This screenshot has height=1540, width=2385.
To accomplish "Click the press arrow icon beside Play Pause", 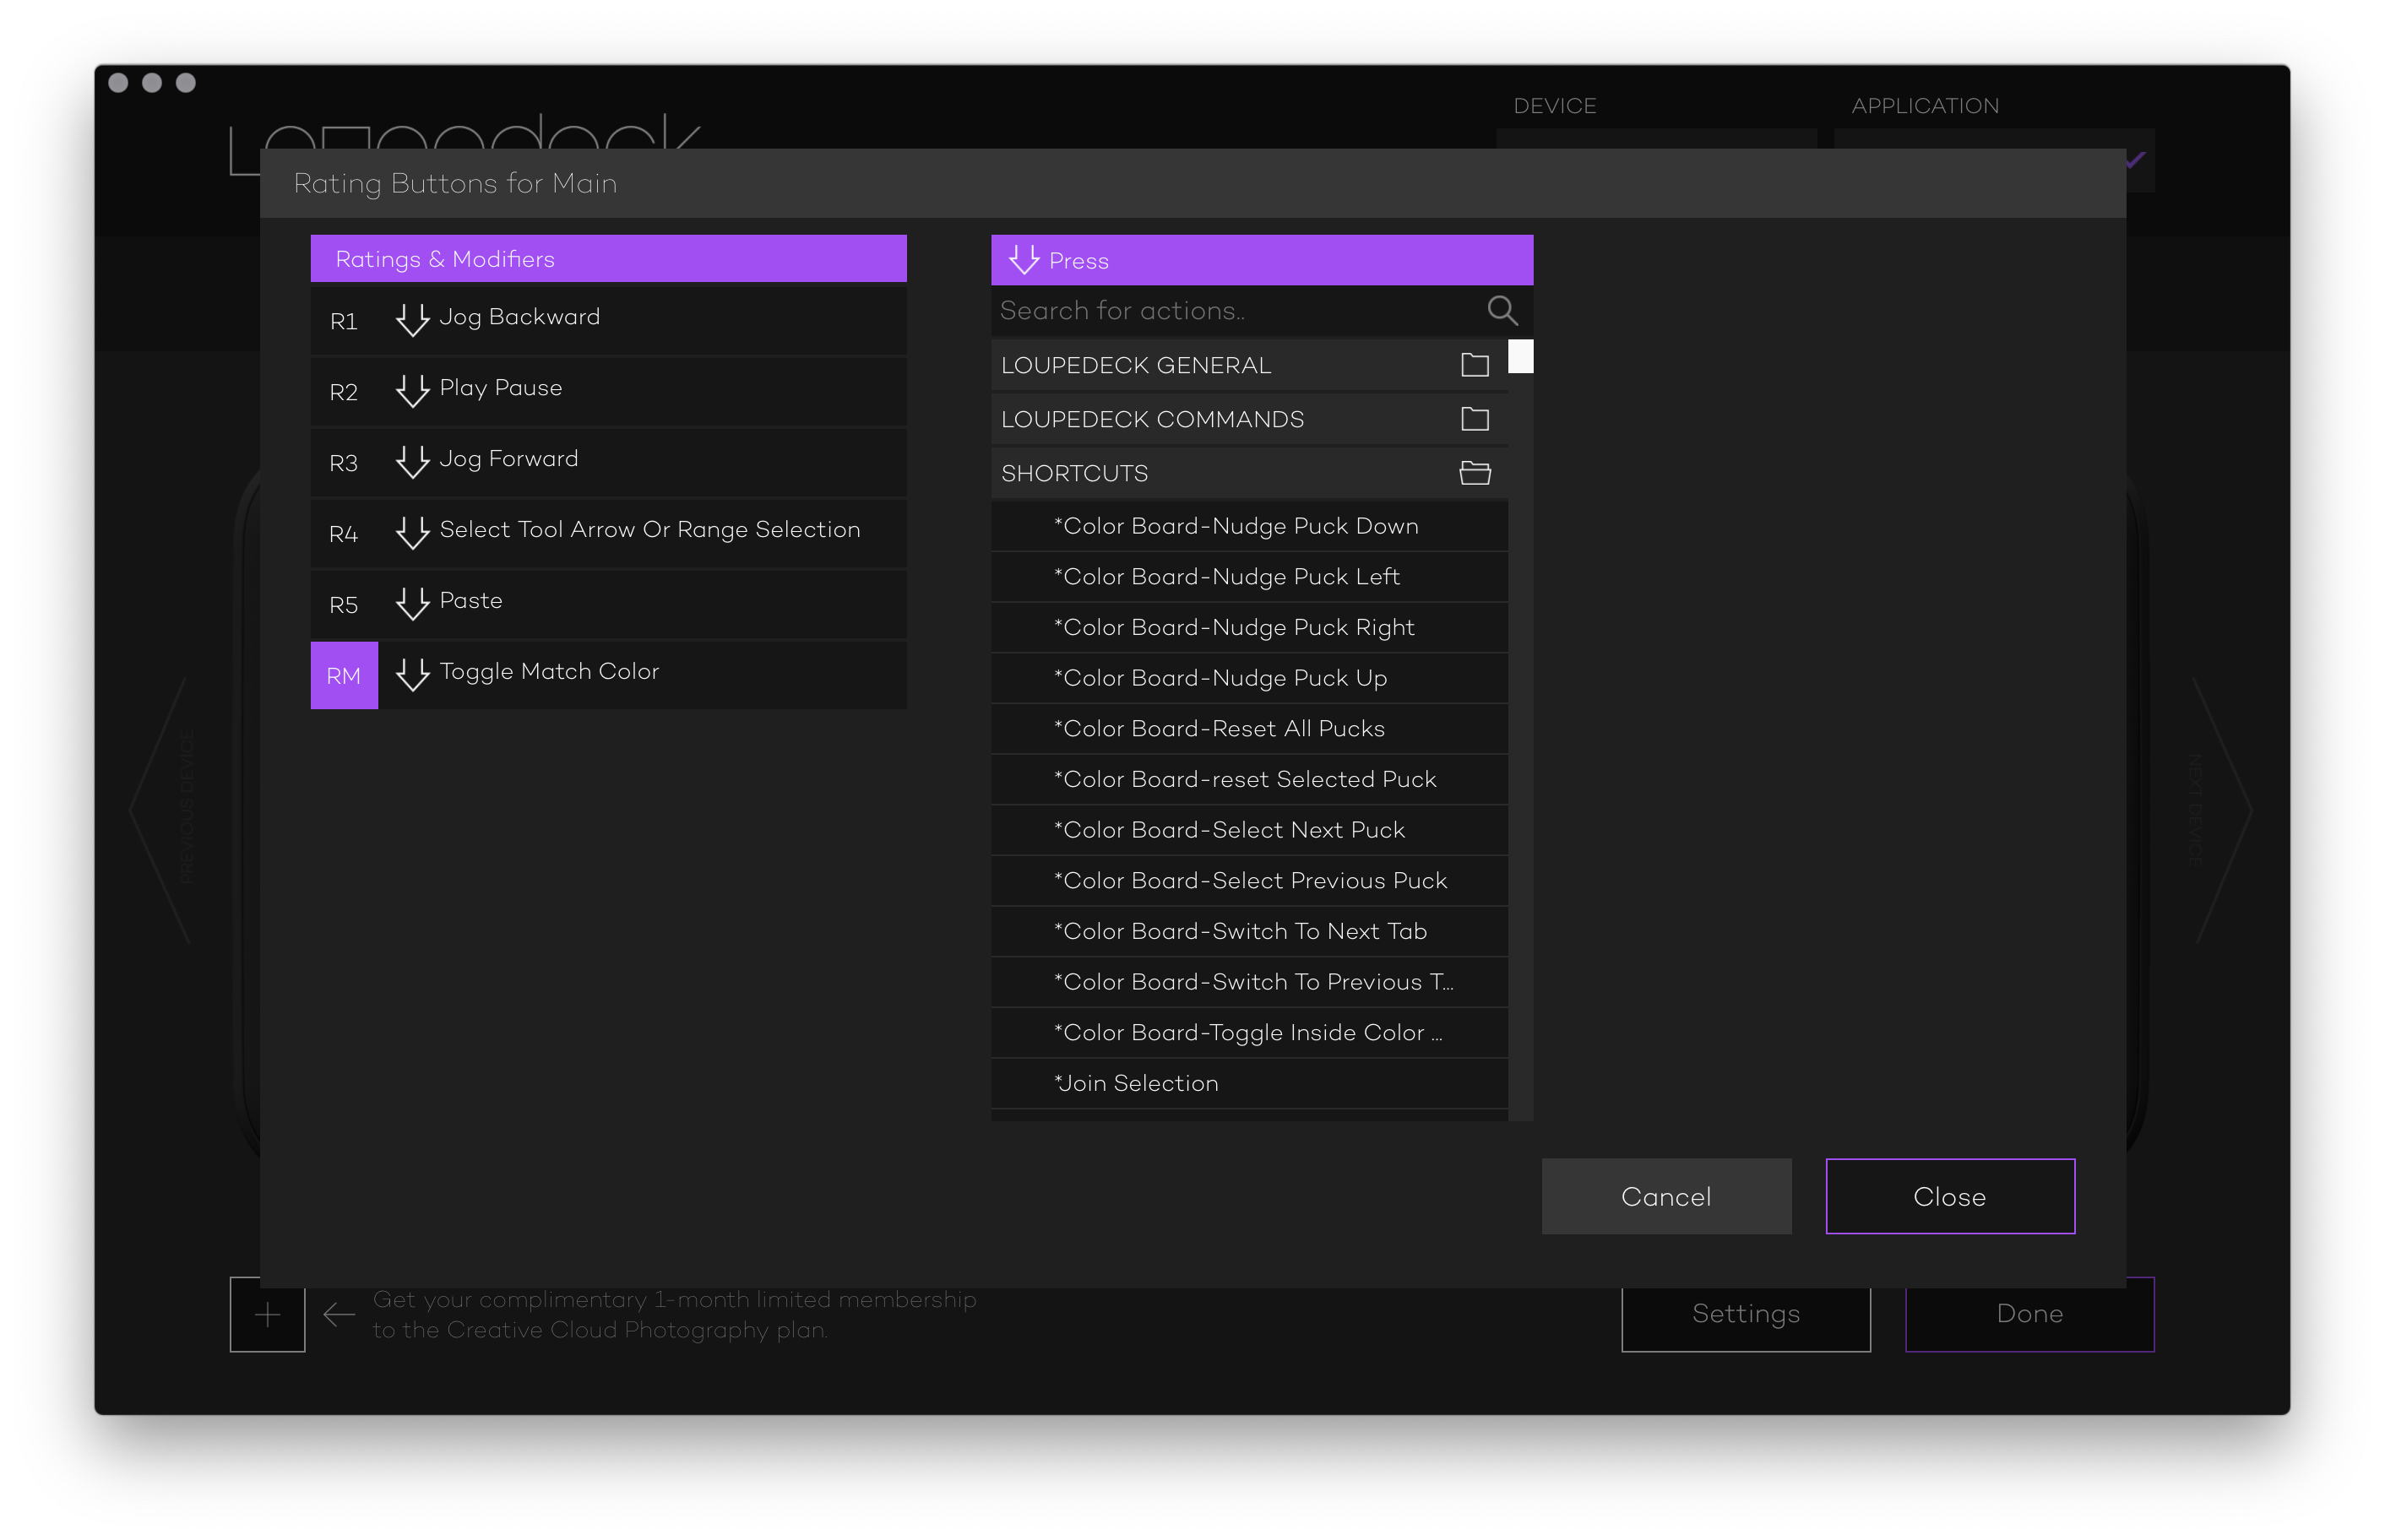I will [x=412, y=391].
